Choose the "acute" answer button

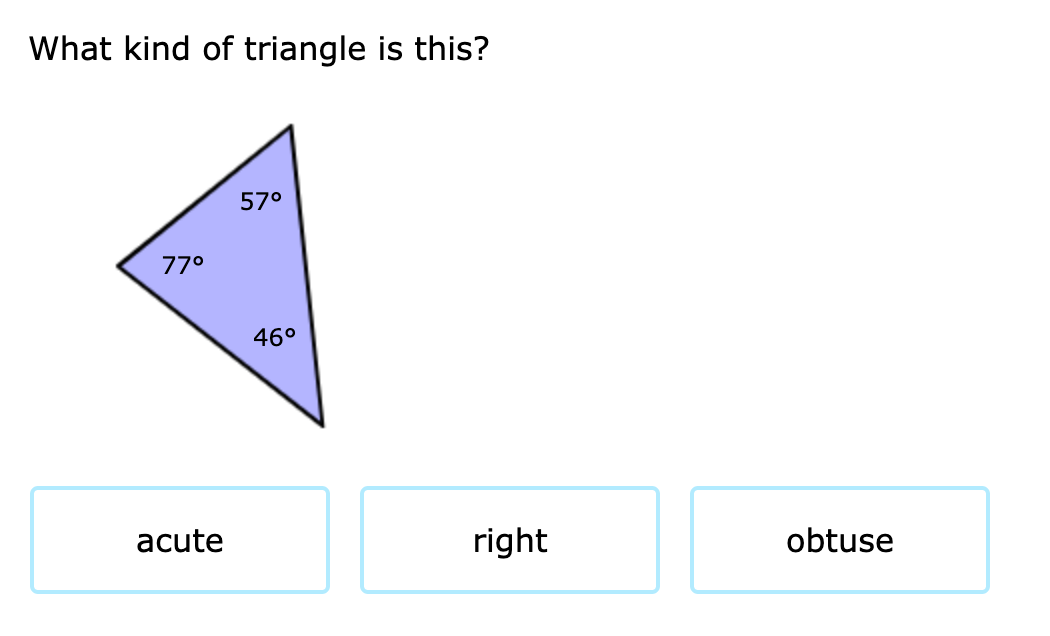pos(180,540)
